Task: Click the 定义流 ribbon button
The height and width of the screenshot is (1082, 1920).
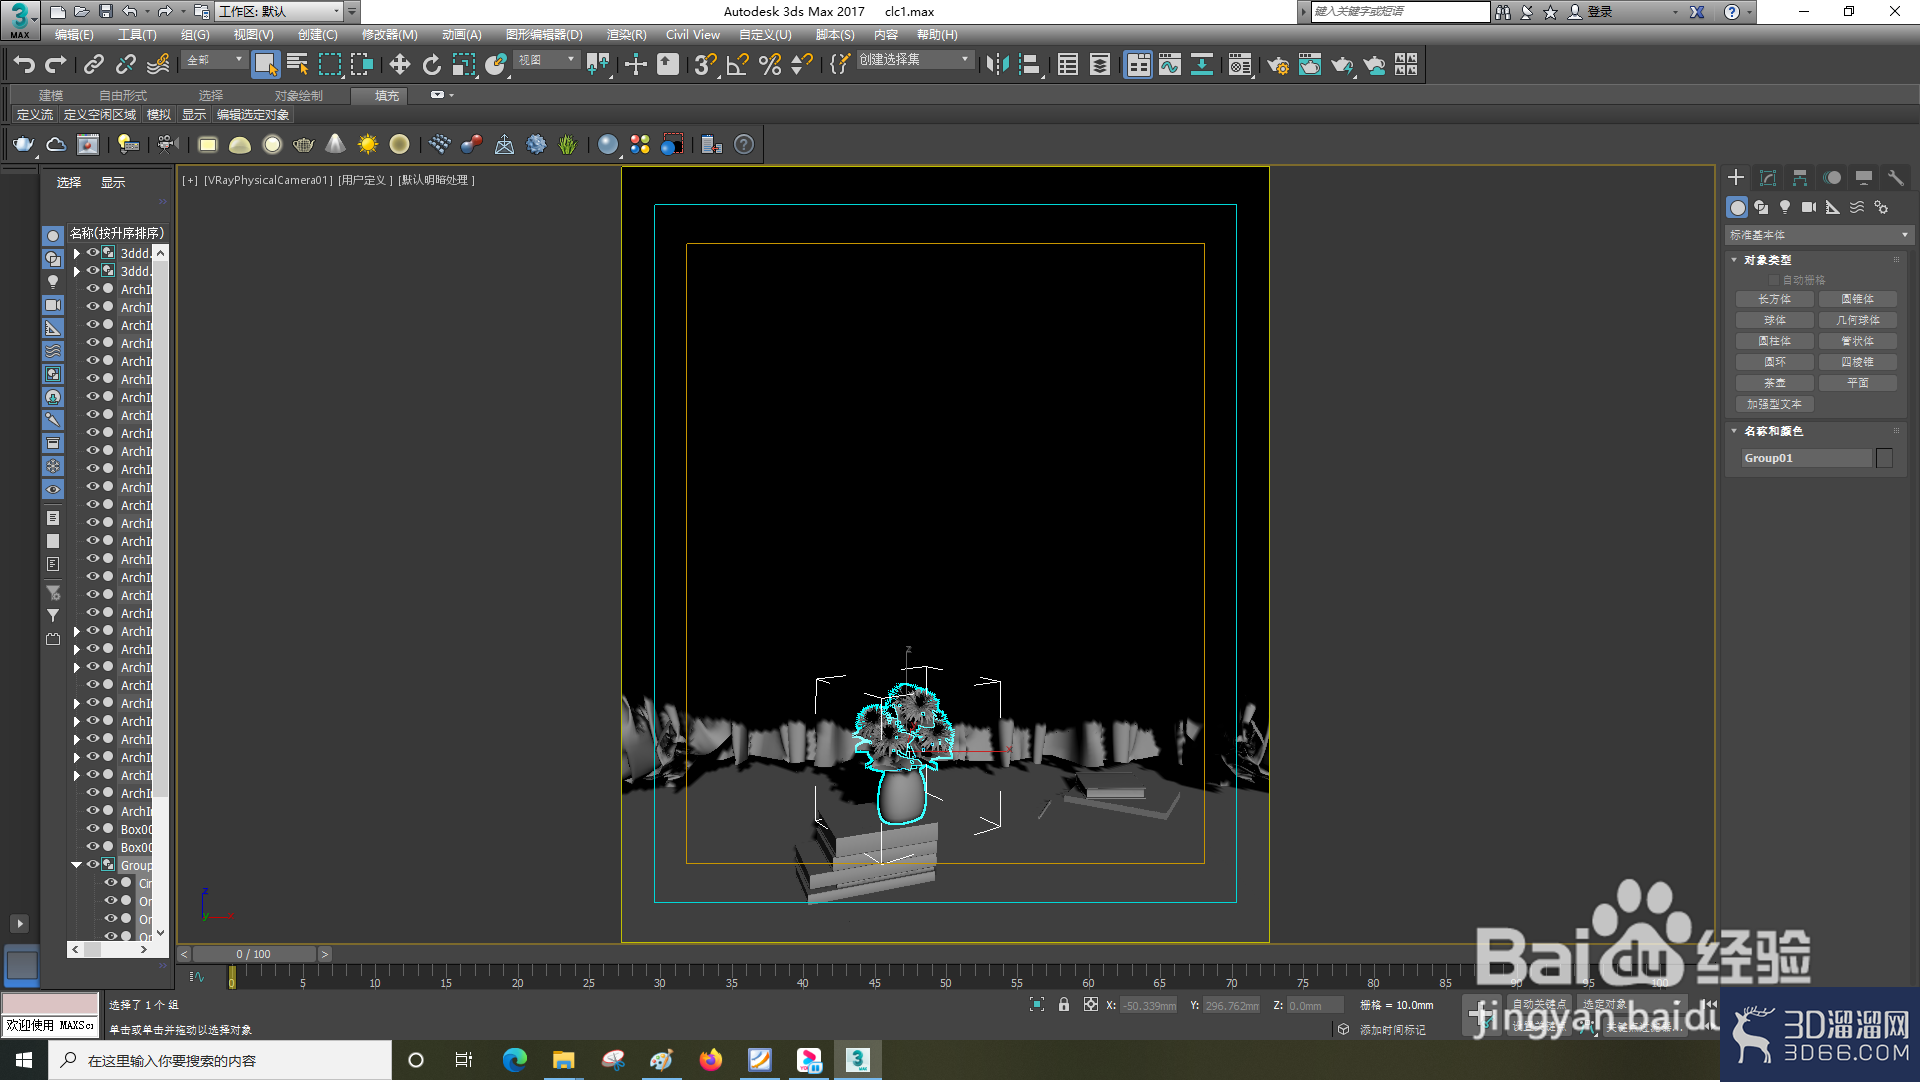Action: [35, 115]
